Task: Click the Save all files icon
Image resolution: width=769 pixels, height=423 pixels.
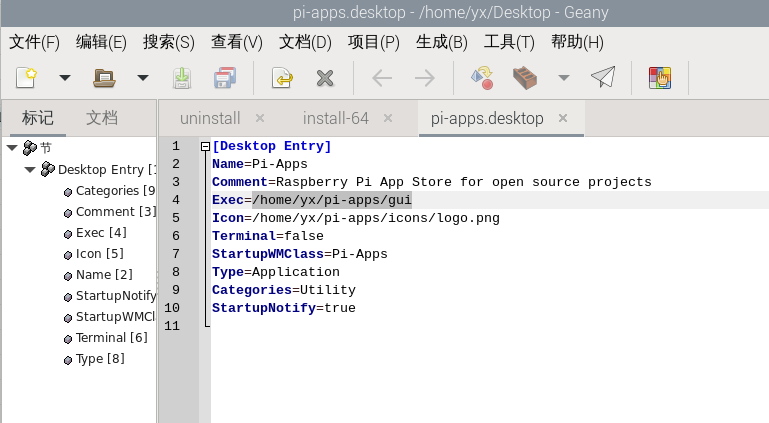Action: click(x=225, y=78)
